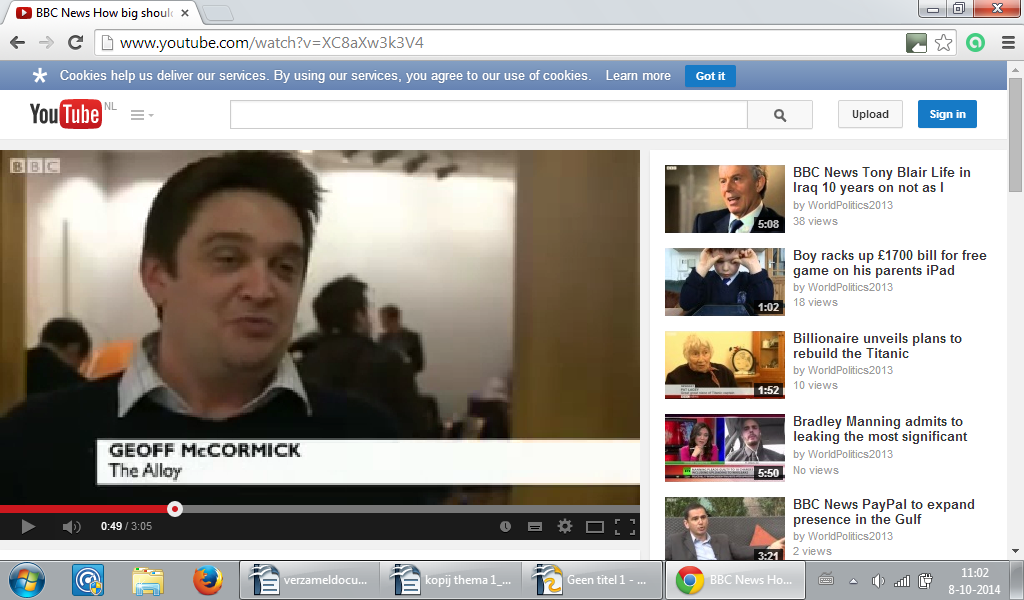Click the page scrollbar down arrow
The height and width of the screenshot is (600, 1024).
(x=1015, y=551)
